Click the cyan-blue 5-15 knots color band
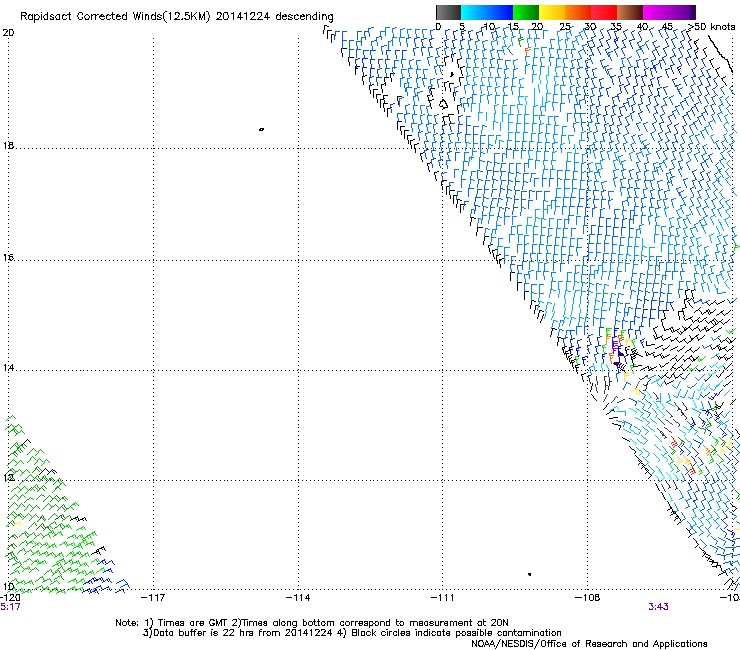740x650 pixels. 487,12
